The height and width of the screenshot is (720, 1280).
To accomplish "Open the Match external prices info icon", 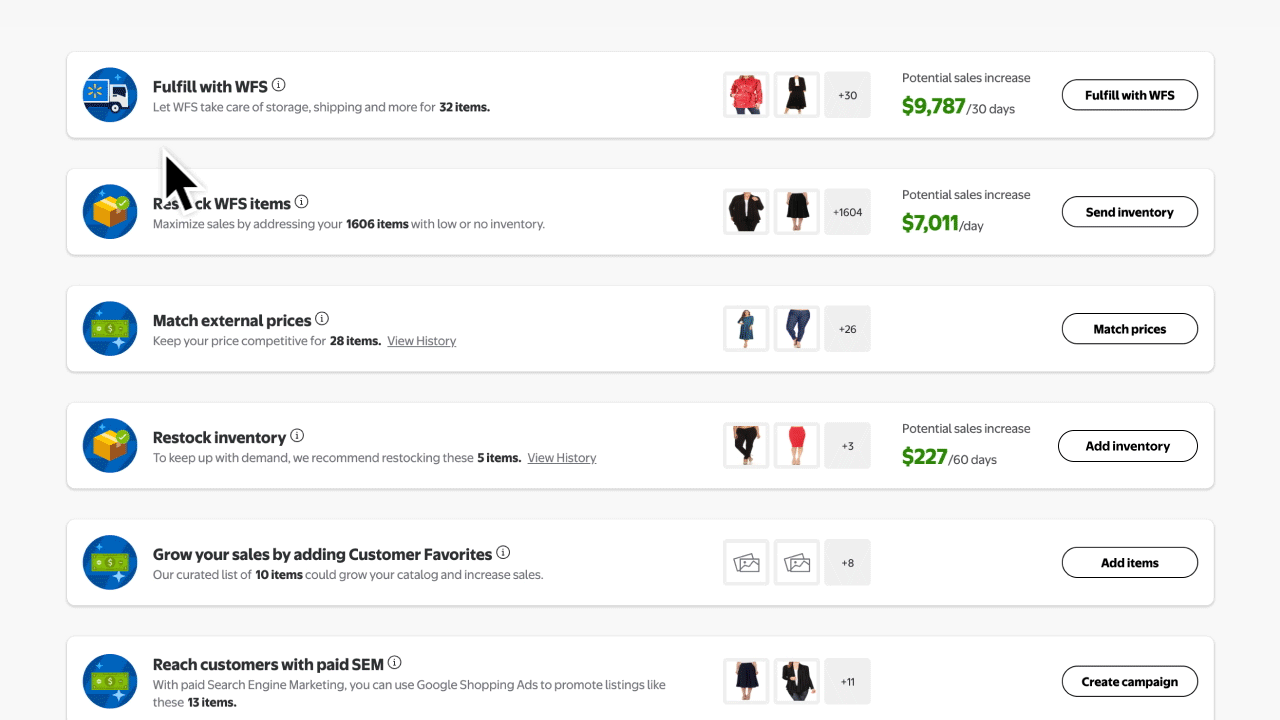I will [322, 318].
